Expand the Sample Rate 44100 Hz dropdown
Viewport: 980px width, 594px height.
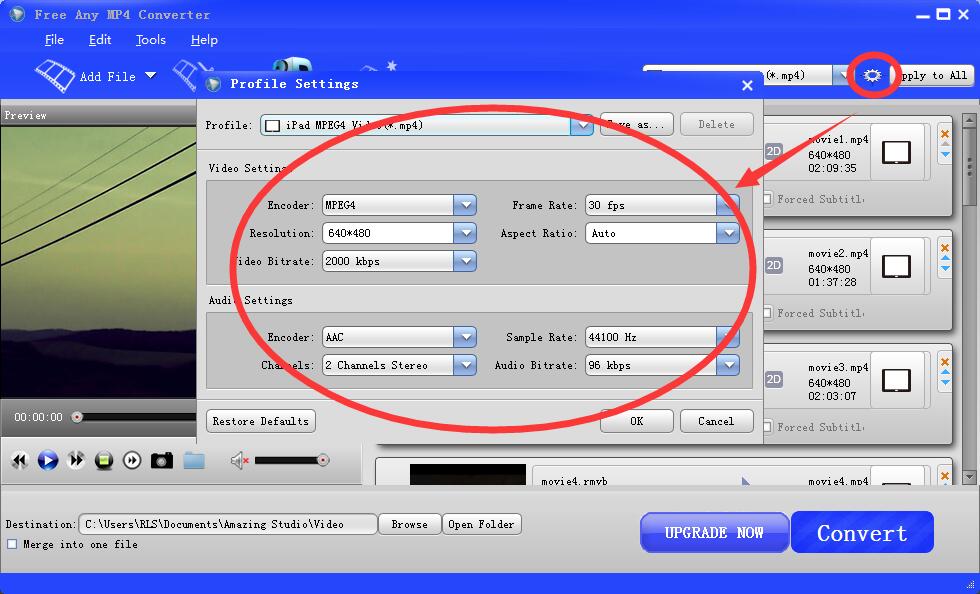728,337
